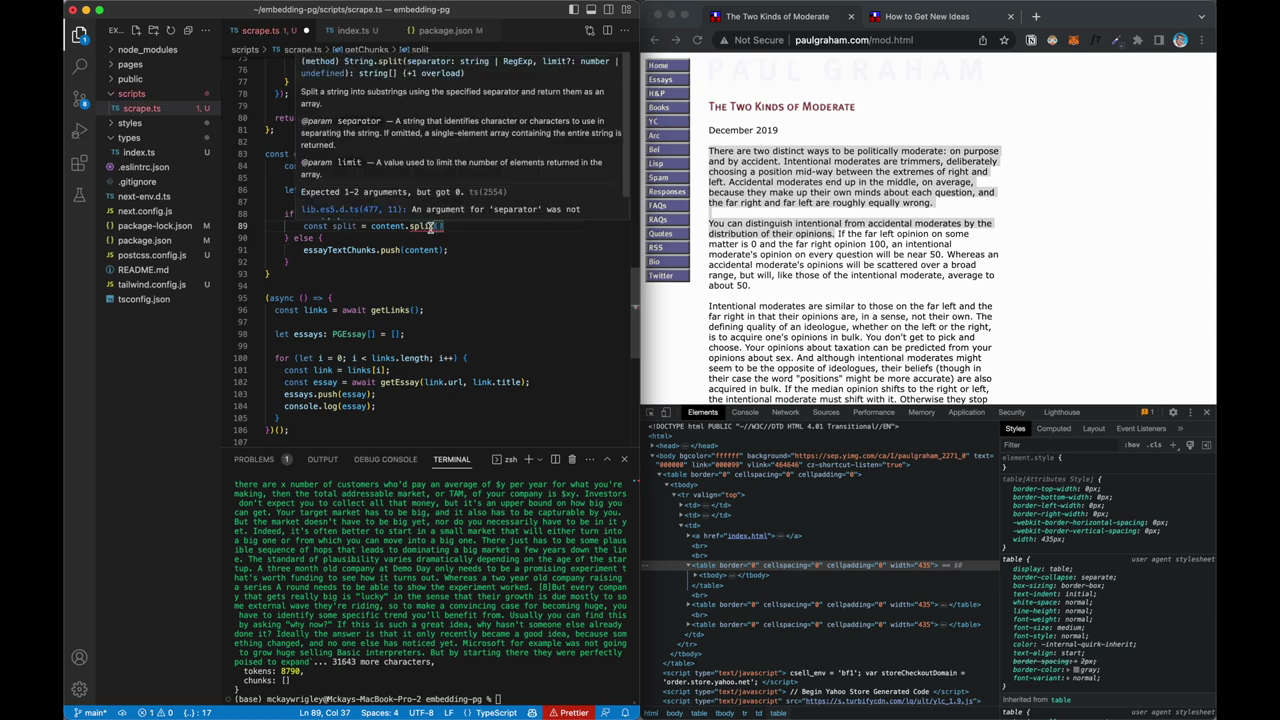Maximize the terminal panel with the chevron-up
Image resolution: width=1280 pixels, height=720 pixels.
(x=606, y=459)
